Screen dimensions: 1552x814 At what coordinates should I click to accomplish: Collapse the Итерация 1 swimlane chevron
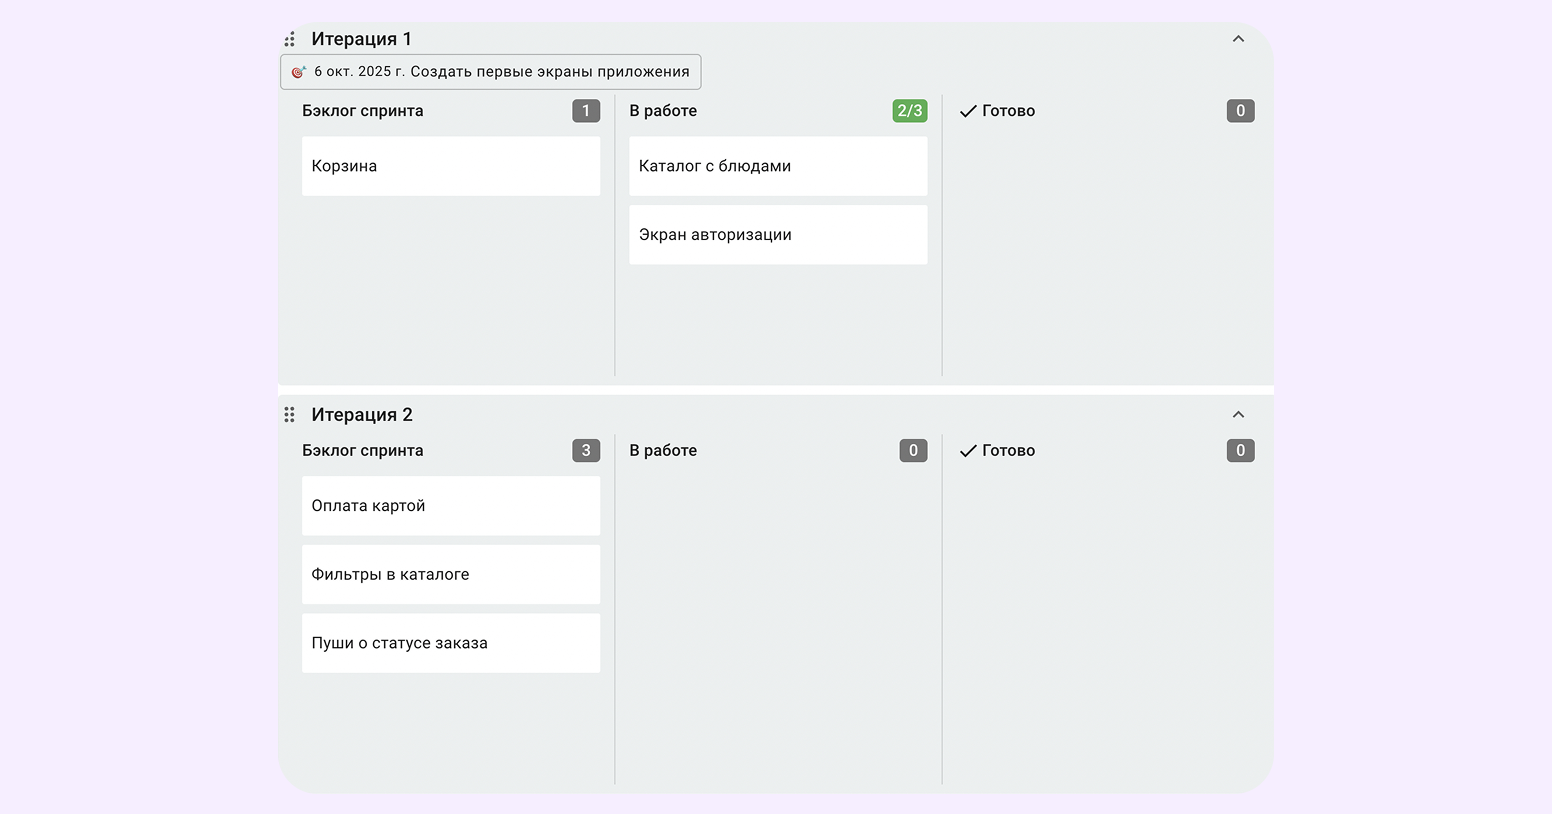(x=1238, y=39)
